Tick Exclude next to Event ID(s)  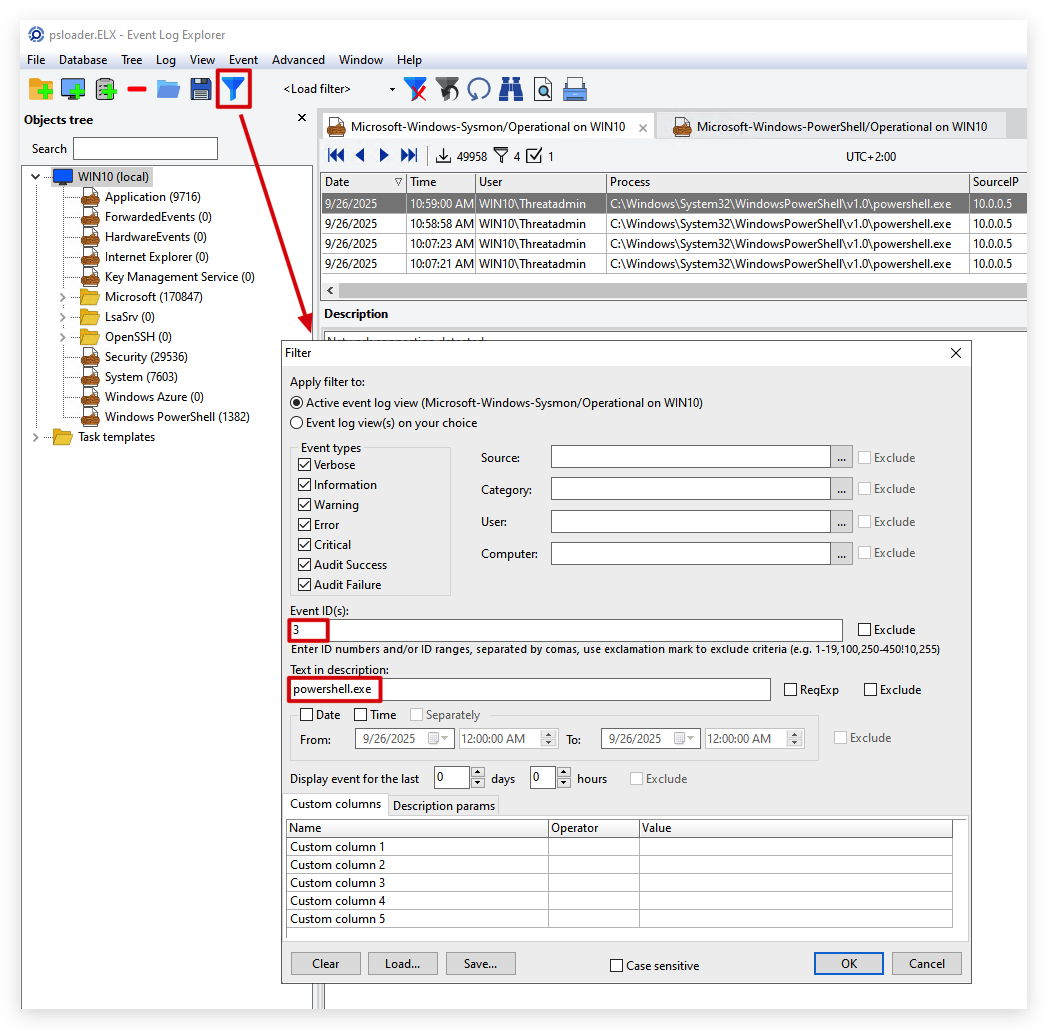coord(865,630)
